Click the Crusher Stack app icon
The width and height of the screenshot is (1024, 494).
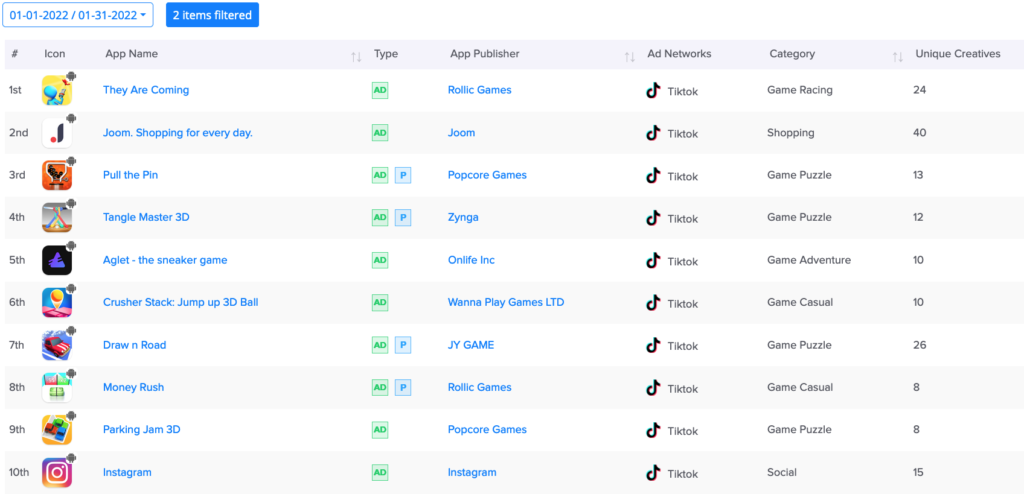point(57,303)
